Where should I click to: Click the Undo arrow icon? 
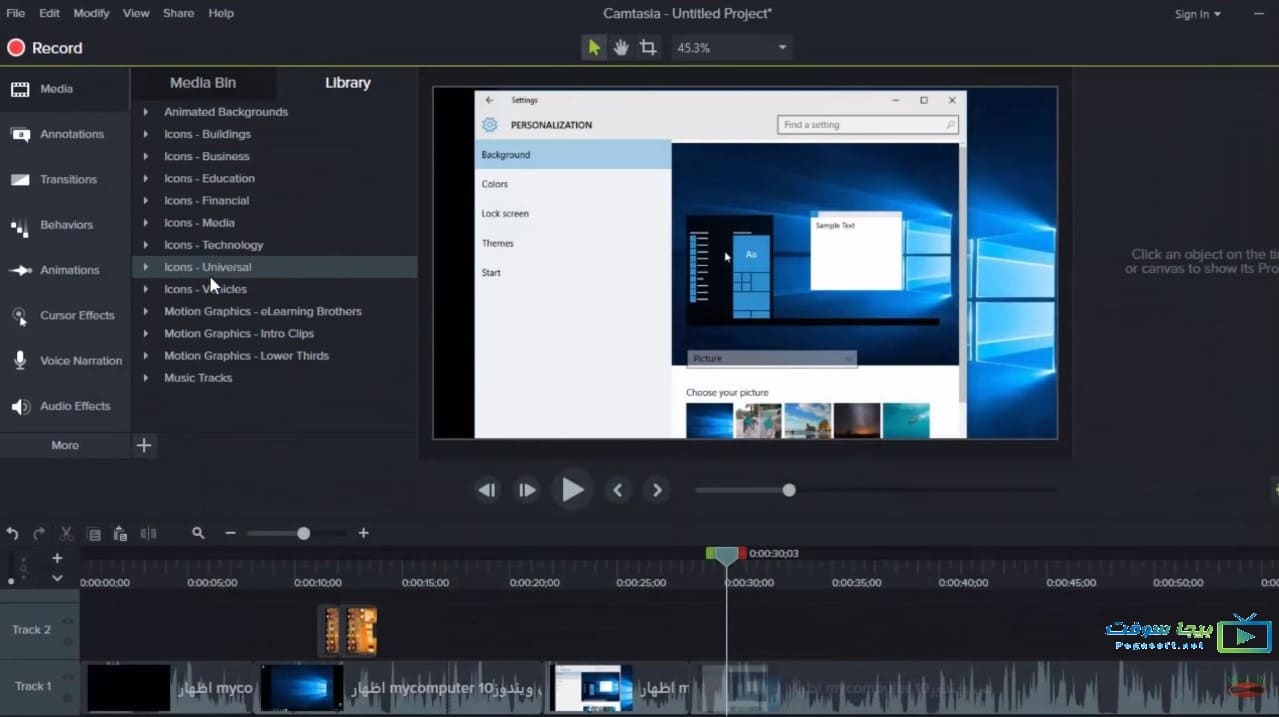(x=12, y=534)
